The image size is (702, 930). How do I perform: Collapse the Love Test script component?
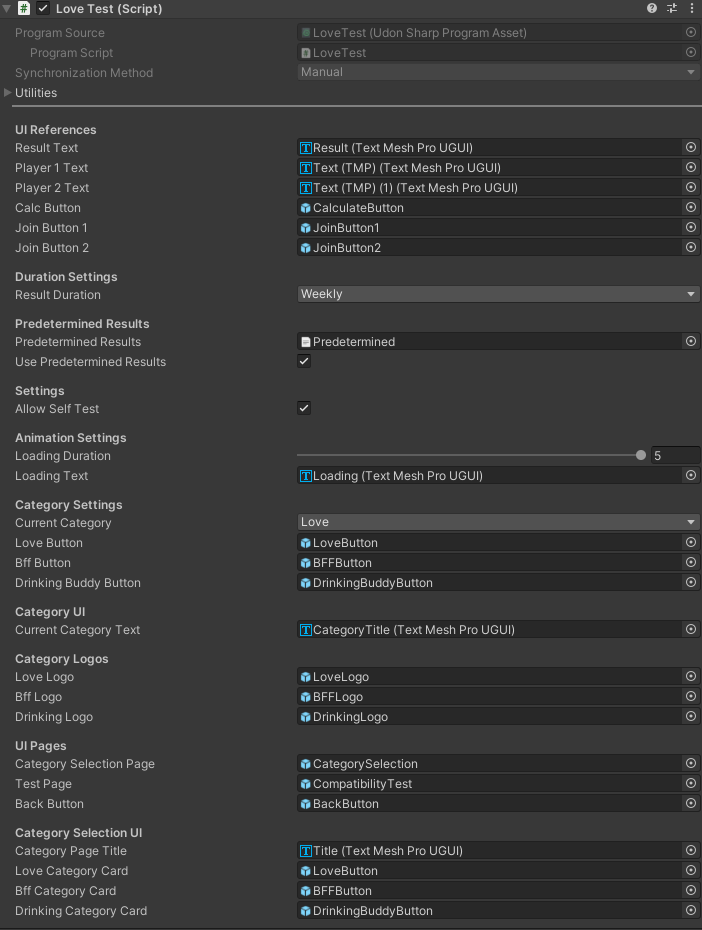(7, 9)
